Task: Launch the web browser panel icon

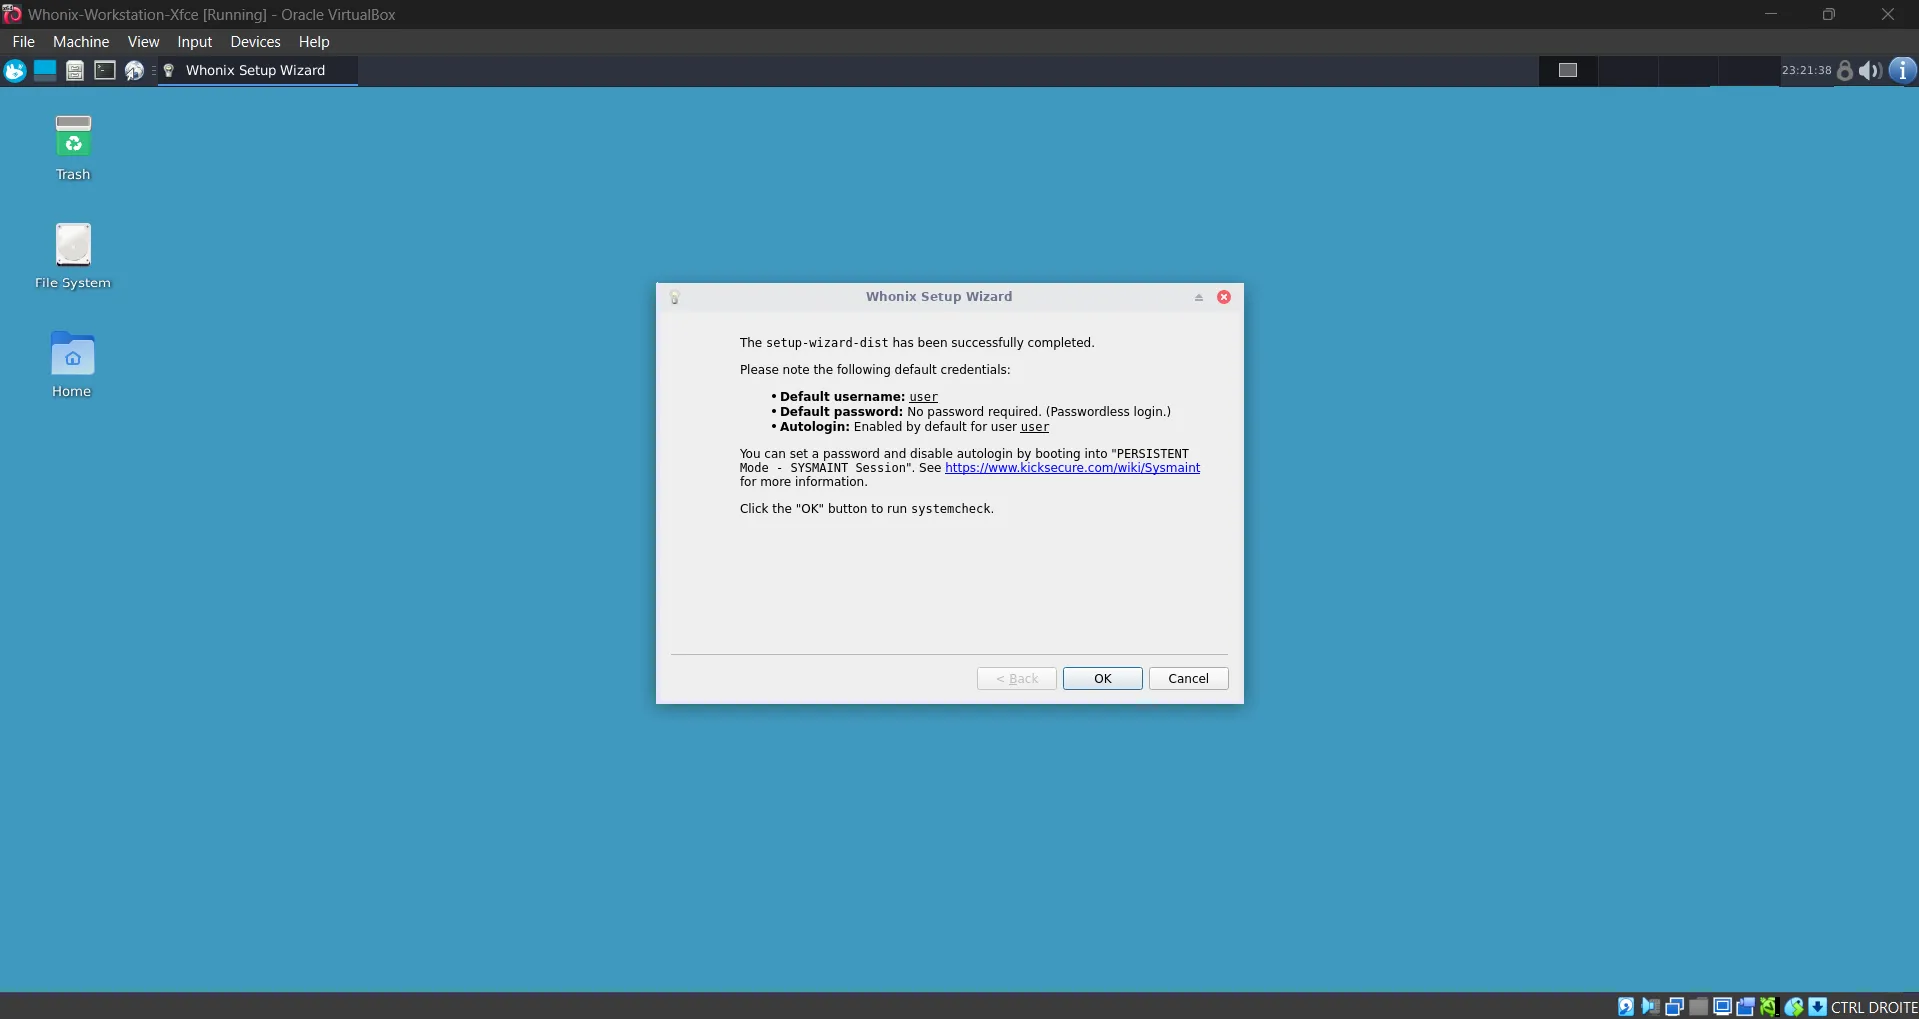Action: pyautogui.click(x=134, y=70)
